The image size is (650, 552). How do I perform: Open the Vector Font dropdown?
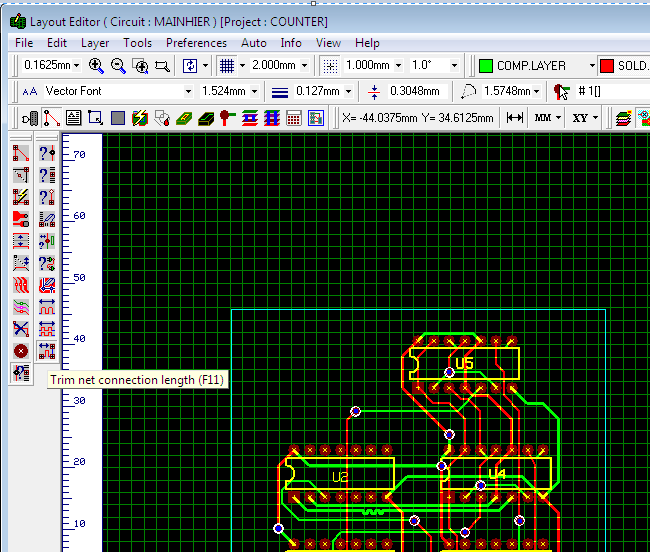[x=188, y=91]
